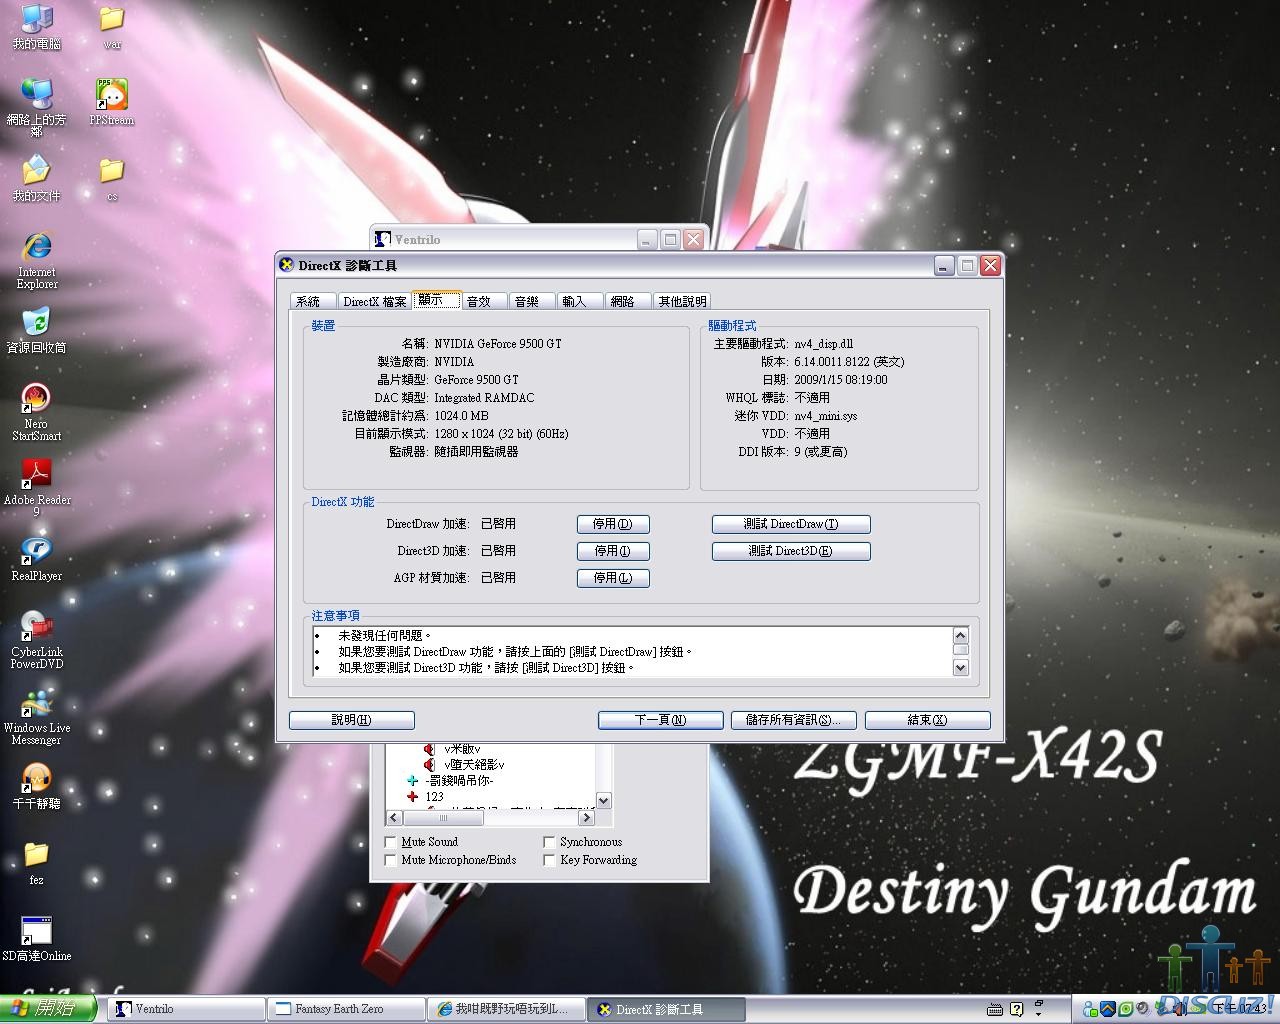1280x1024 pixels.
Task: Open the Adobe Reader 9 shortcut
Action: coord(37,489)
